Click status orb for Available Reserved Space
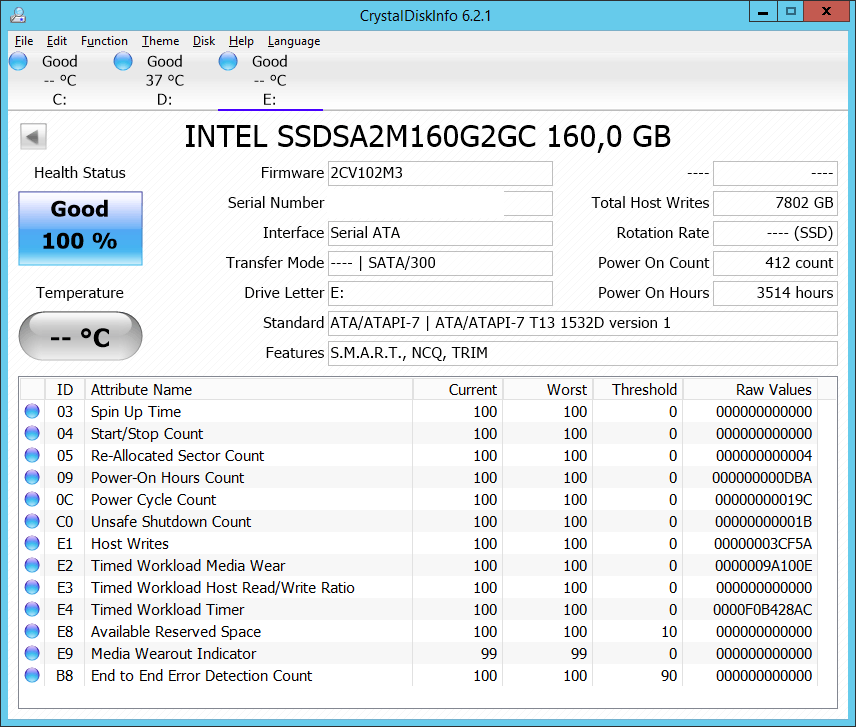Screen dimensions: 856x727 click(32, 632)
